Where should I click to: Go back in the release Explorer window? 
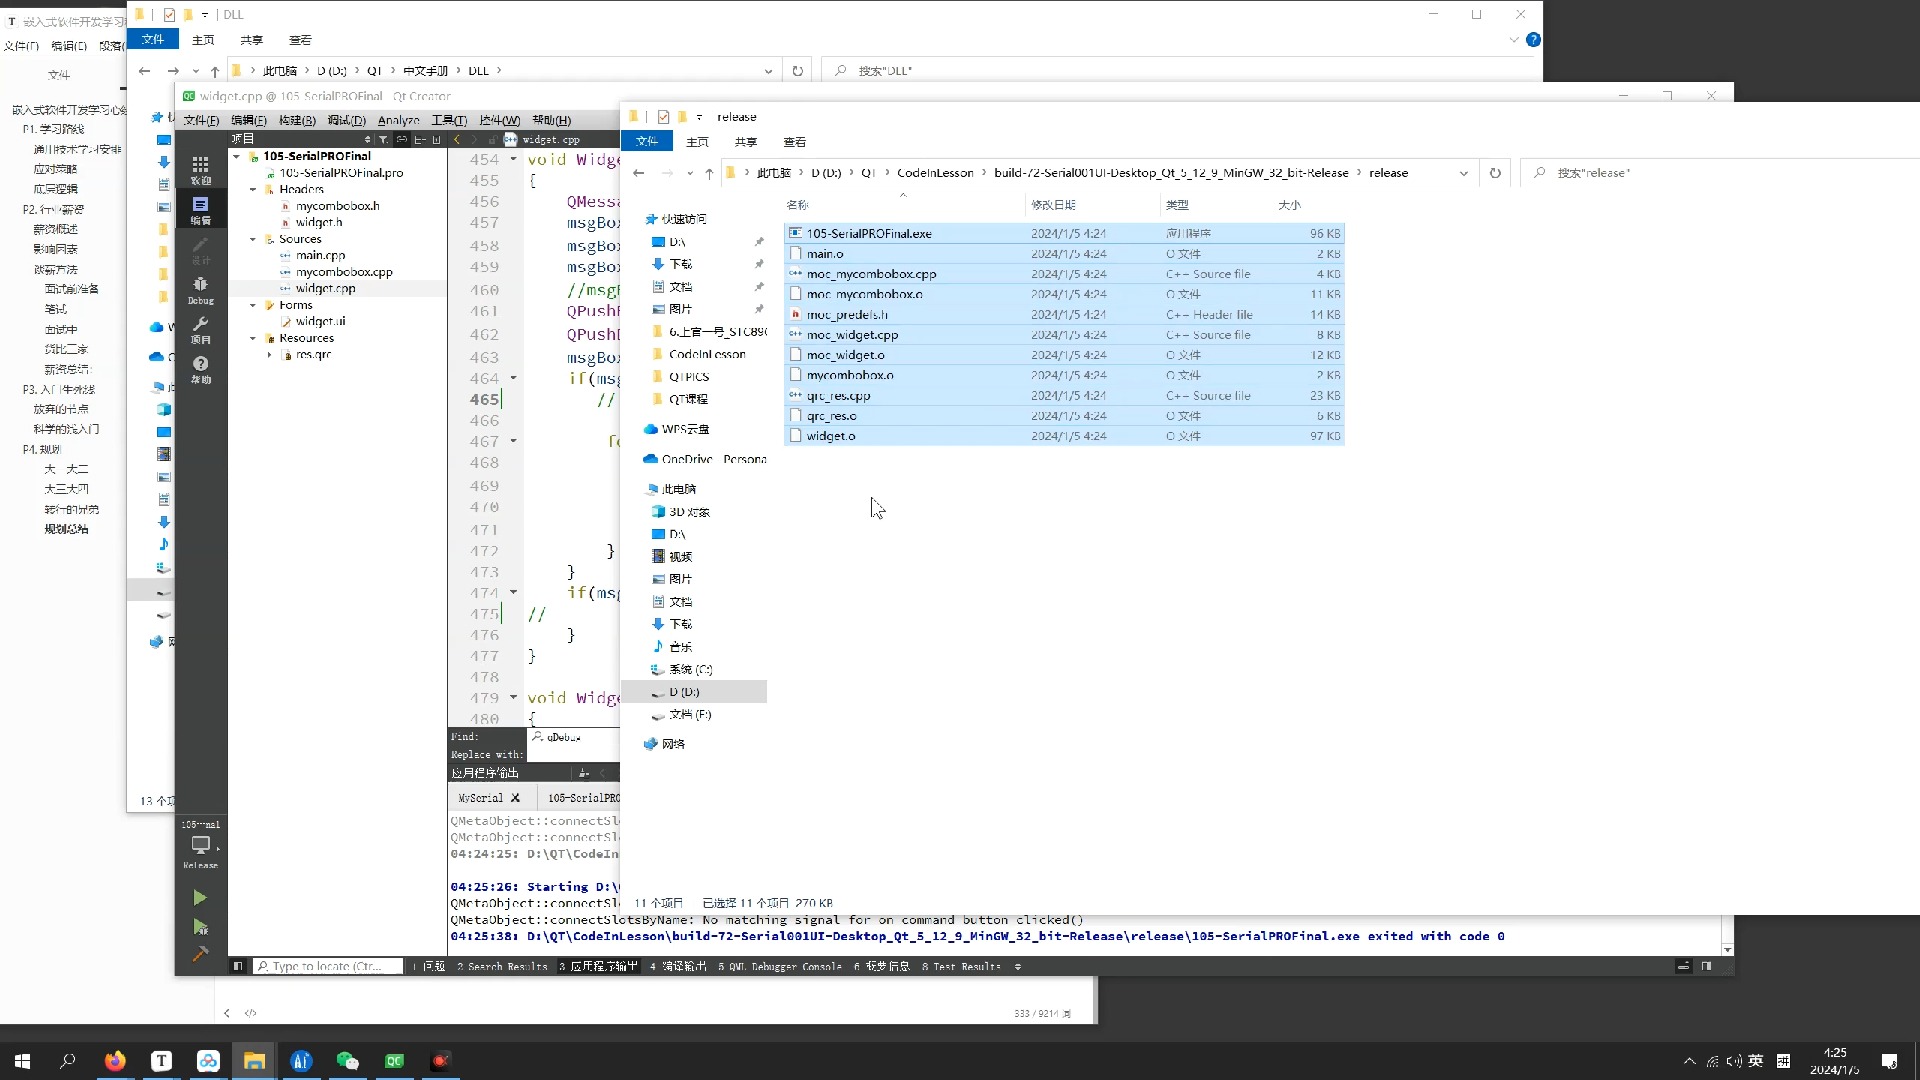pyautogui.click(x=639, y=173)
